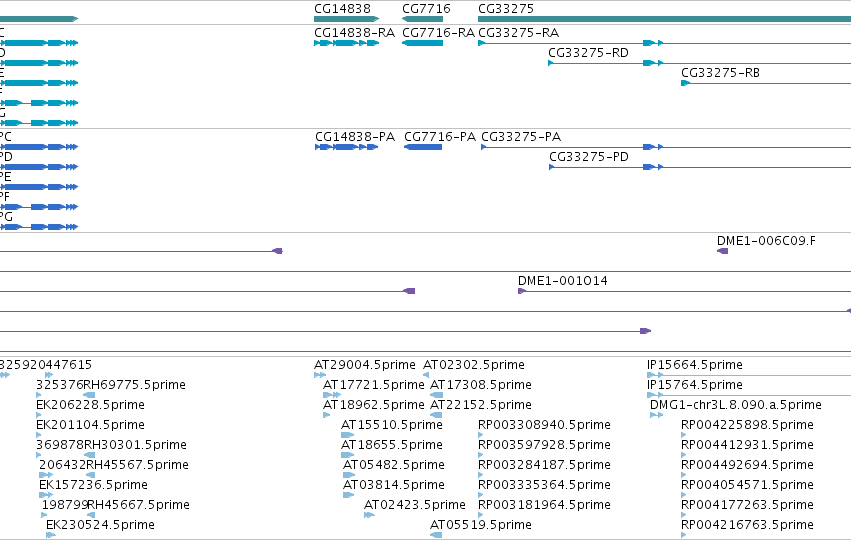Image resolution: width=851 pixels, height=540 pixels.
Task: Click the AT15510.5prime EST label
Action: 392,425
